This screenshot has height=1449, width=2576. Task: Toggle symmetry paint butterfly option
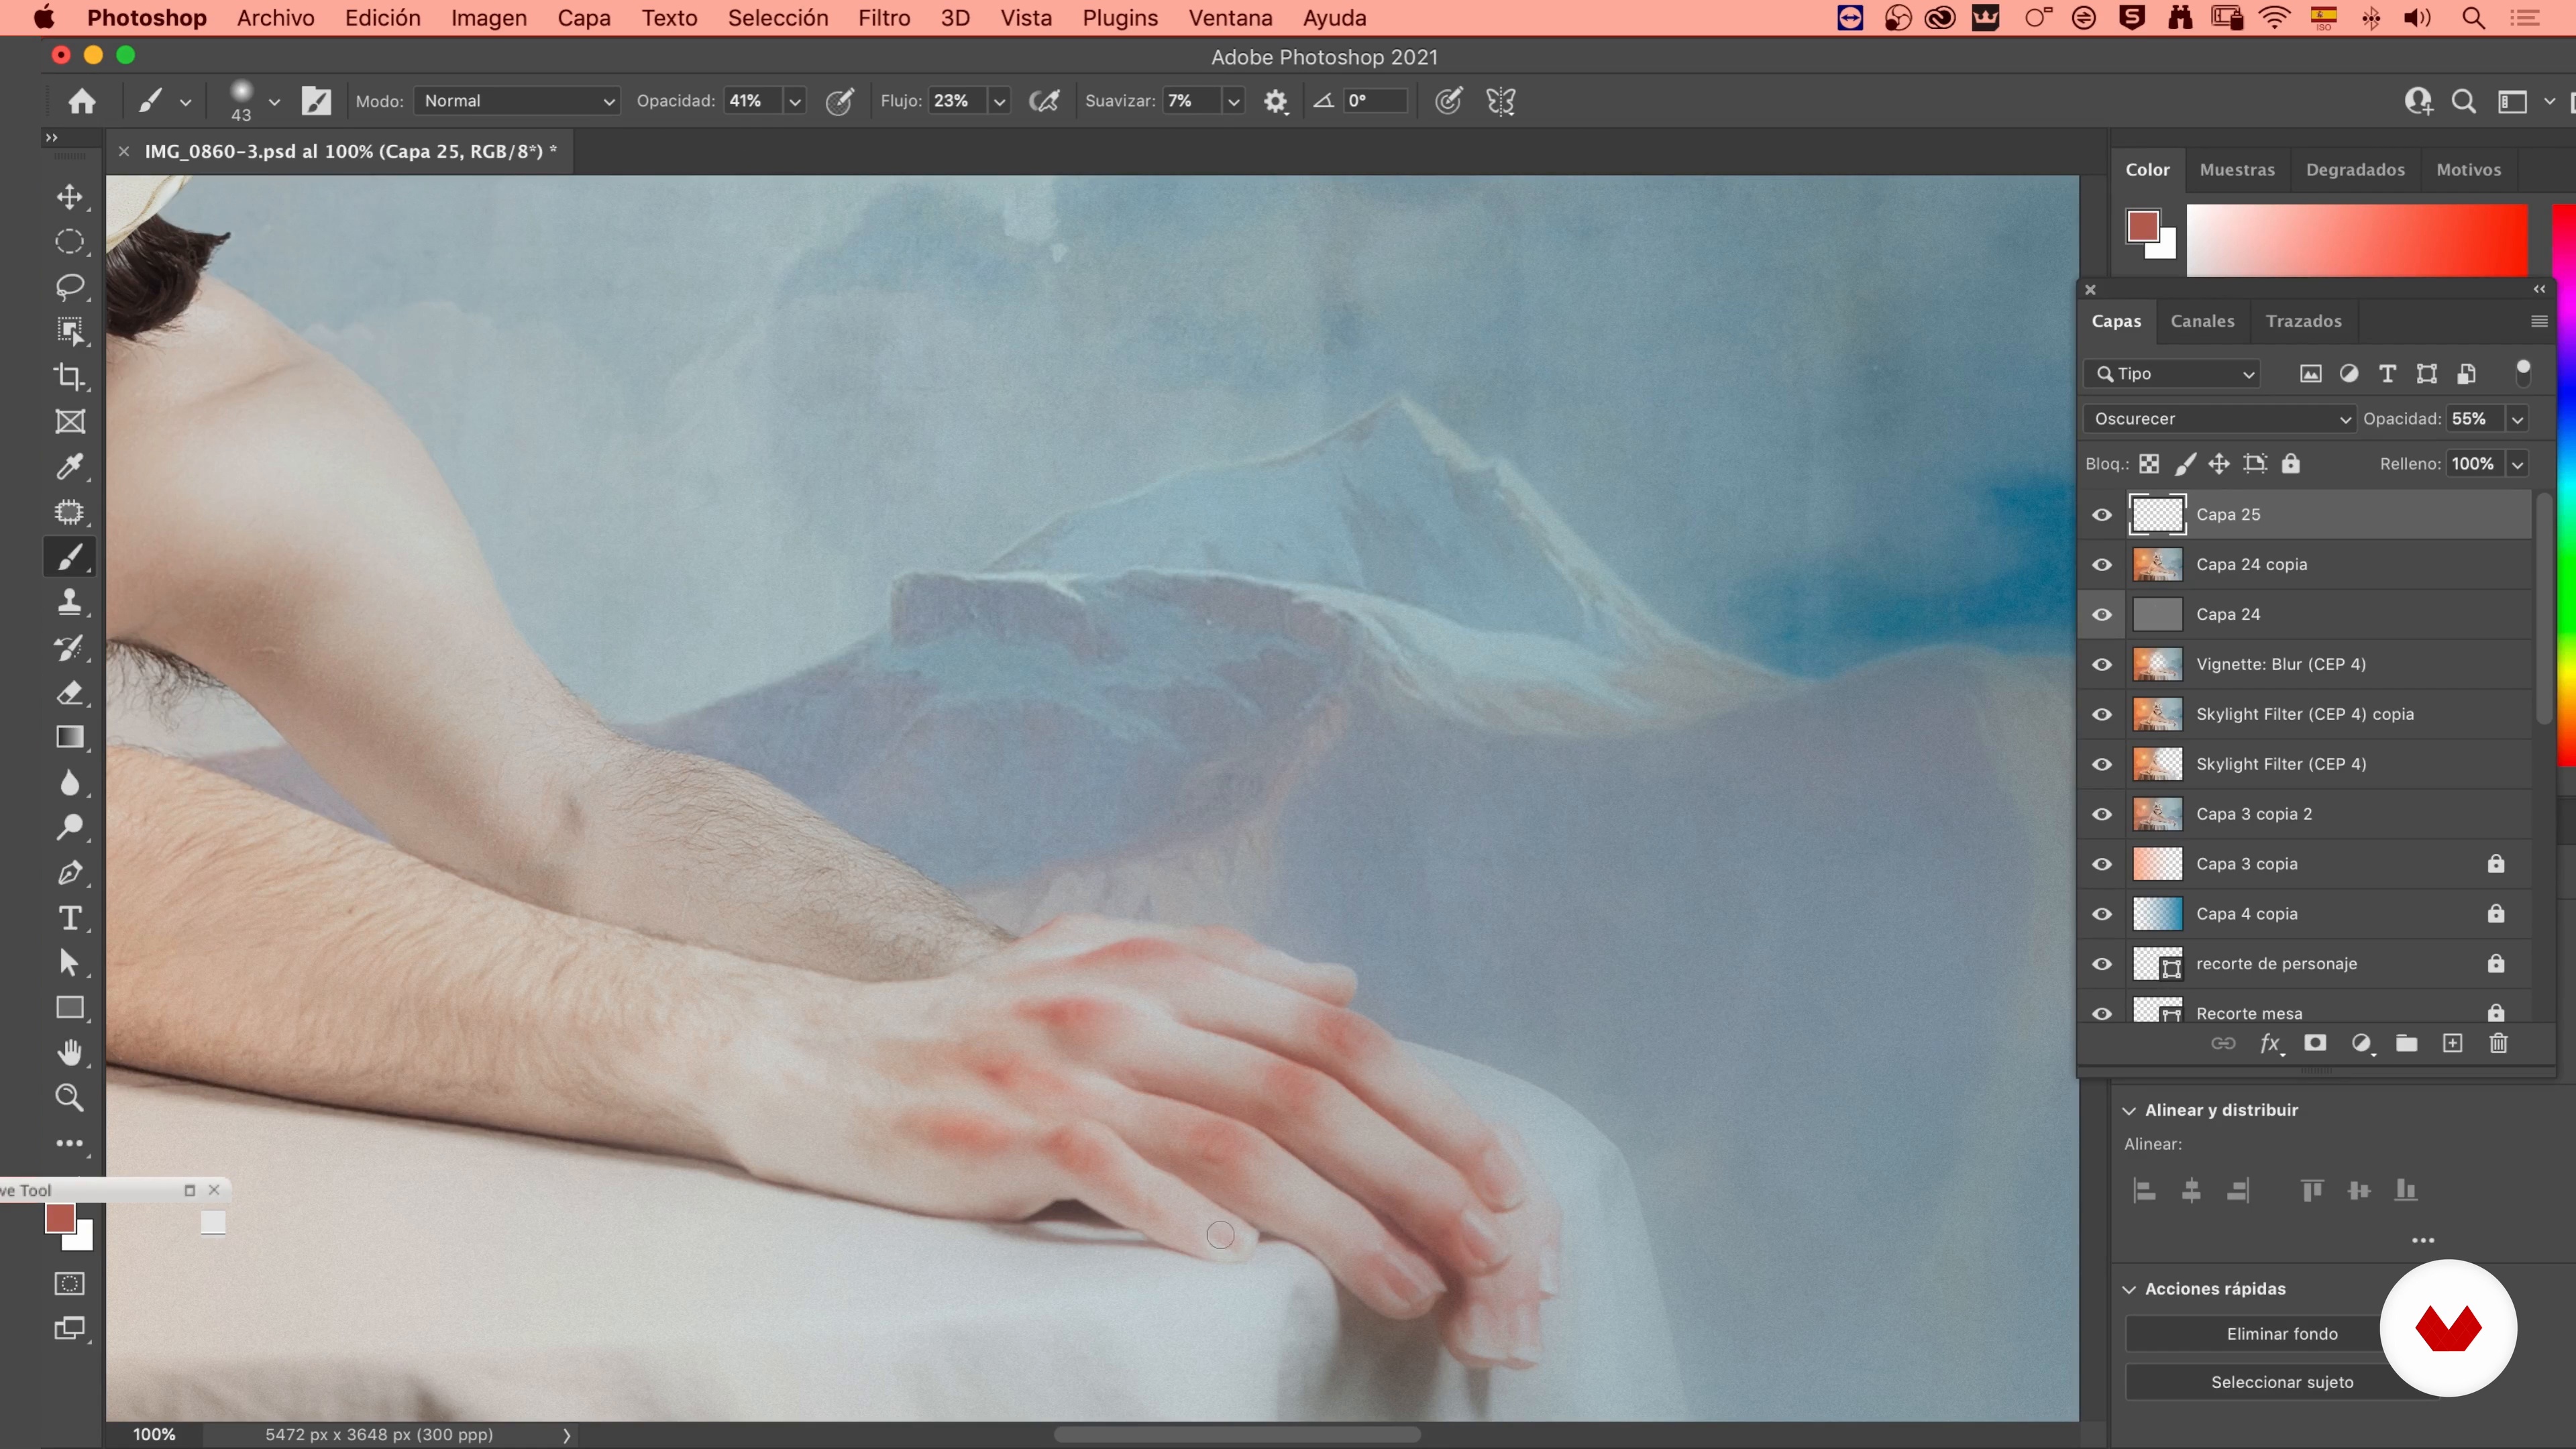coord(1501,101)
